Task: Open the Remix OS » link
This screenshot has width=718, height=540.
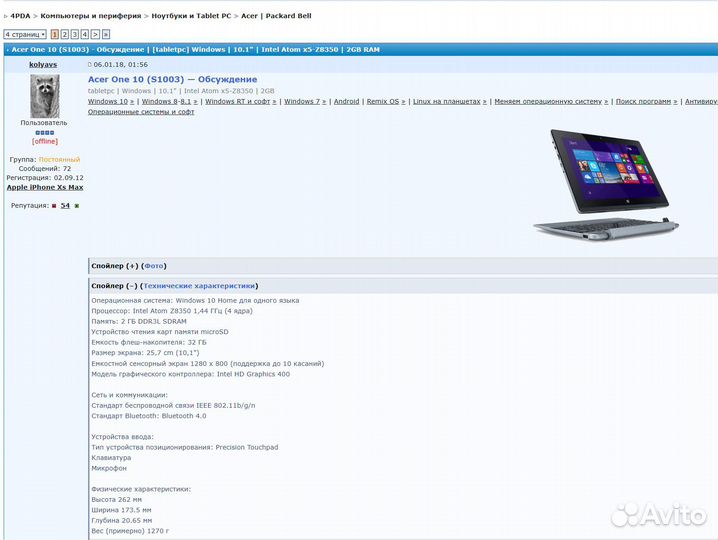Action: coord(386,101)
